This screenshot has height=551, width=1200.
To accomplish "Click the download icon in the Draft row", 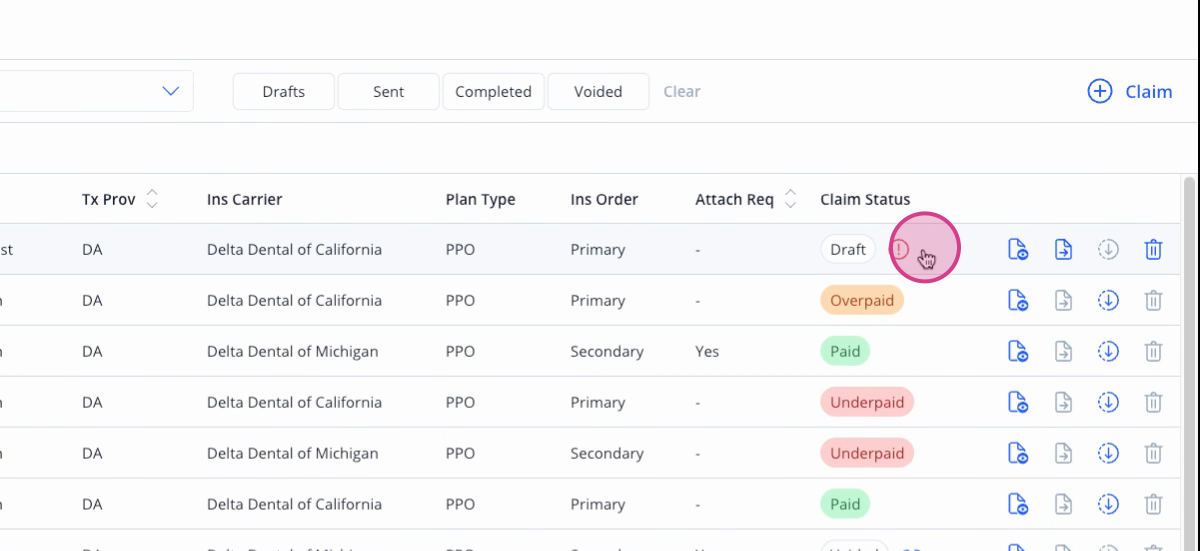I will tap(1108, 250).
